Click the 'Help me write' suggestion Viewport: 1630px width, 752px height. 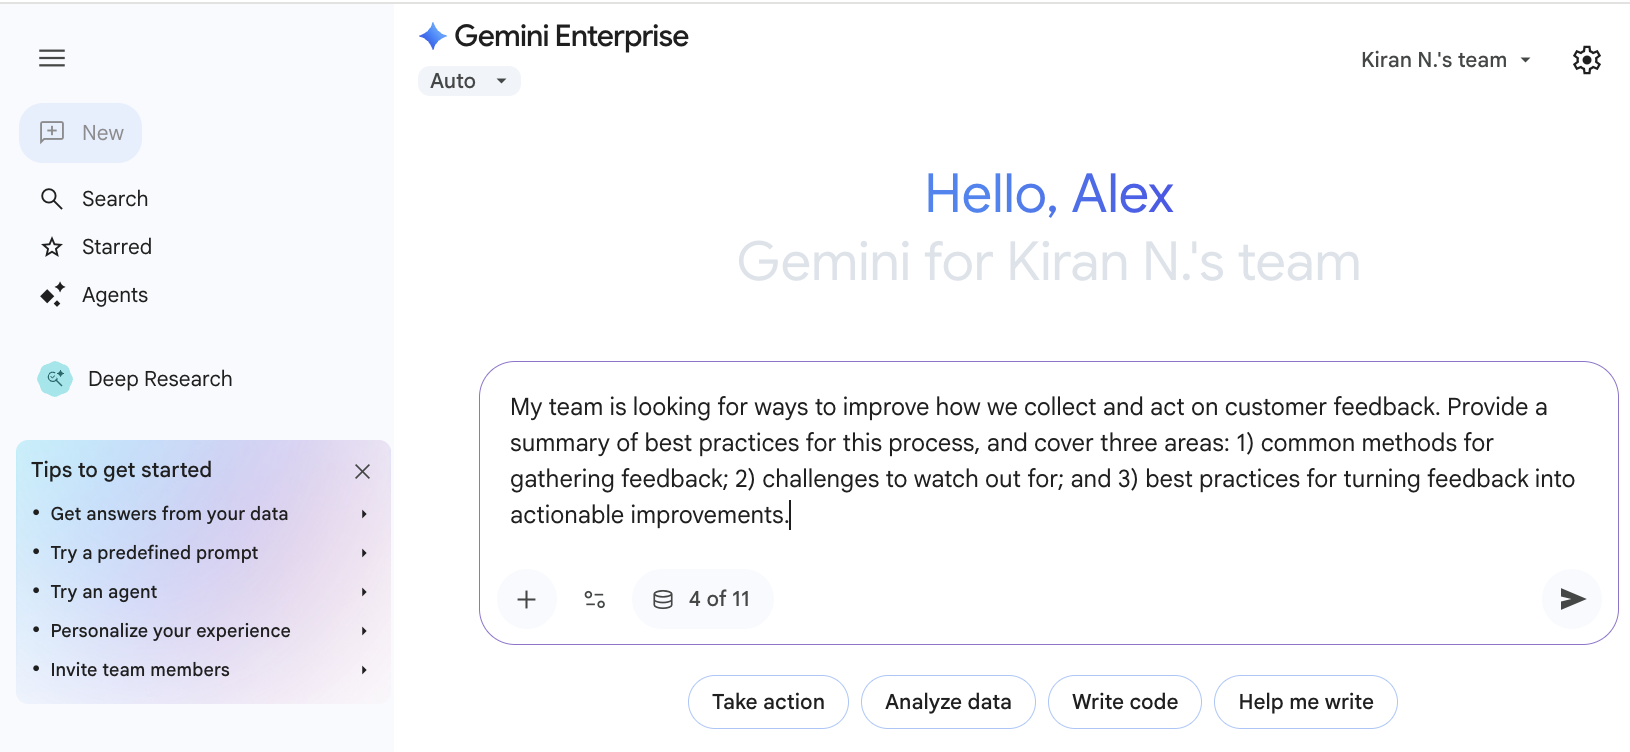click(x=1306, y=701)
